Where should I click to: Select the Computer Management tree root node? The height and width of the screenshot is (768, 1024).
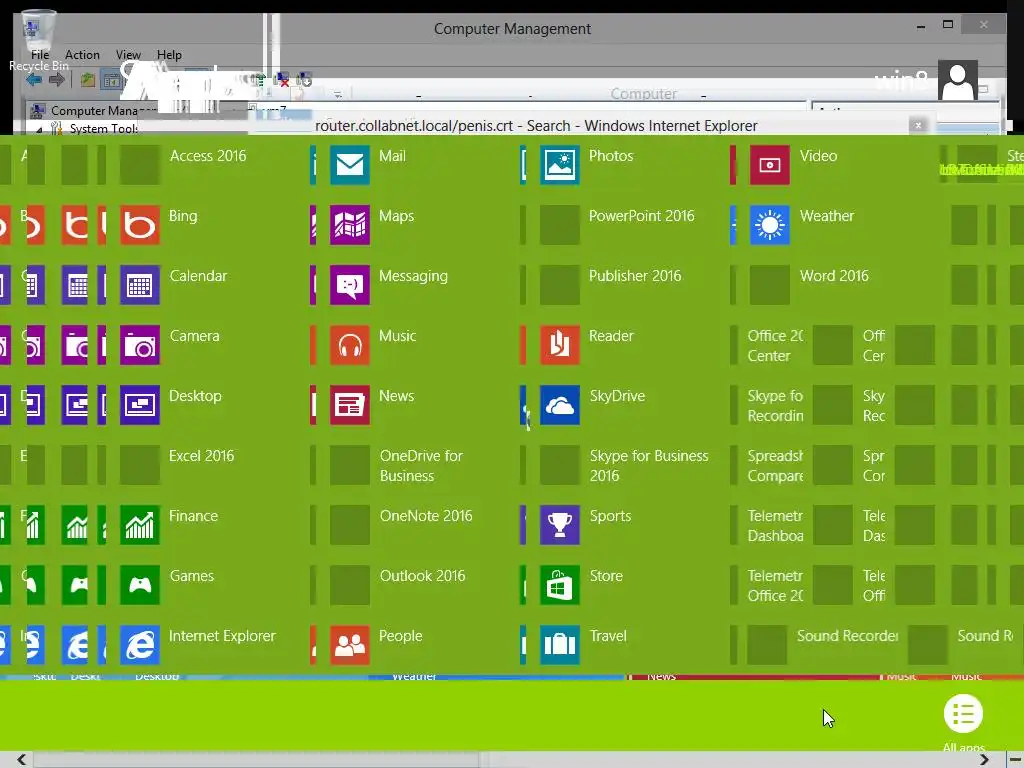click(94, 110)
